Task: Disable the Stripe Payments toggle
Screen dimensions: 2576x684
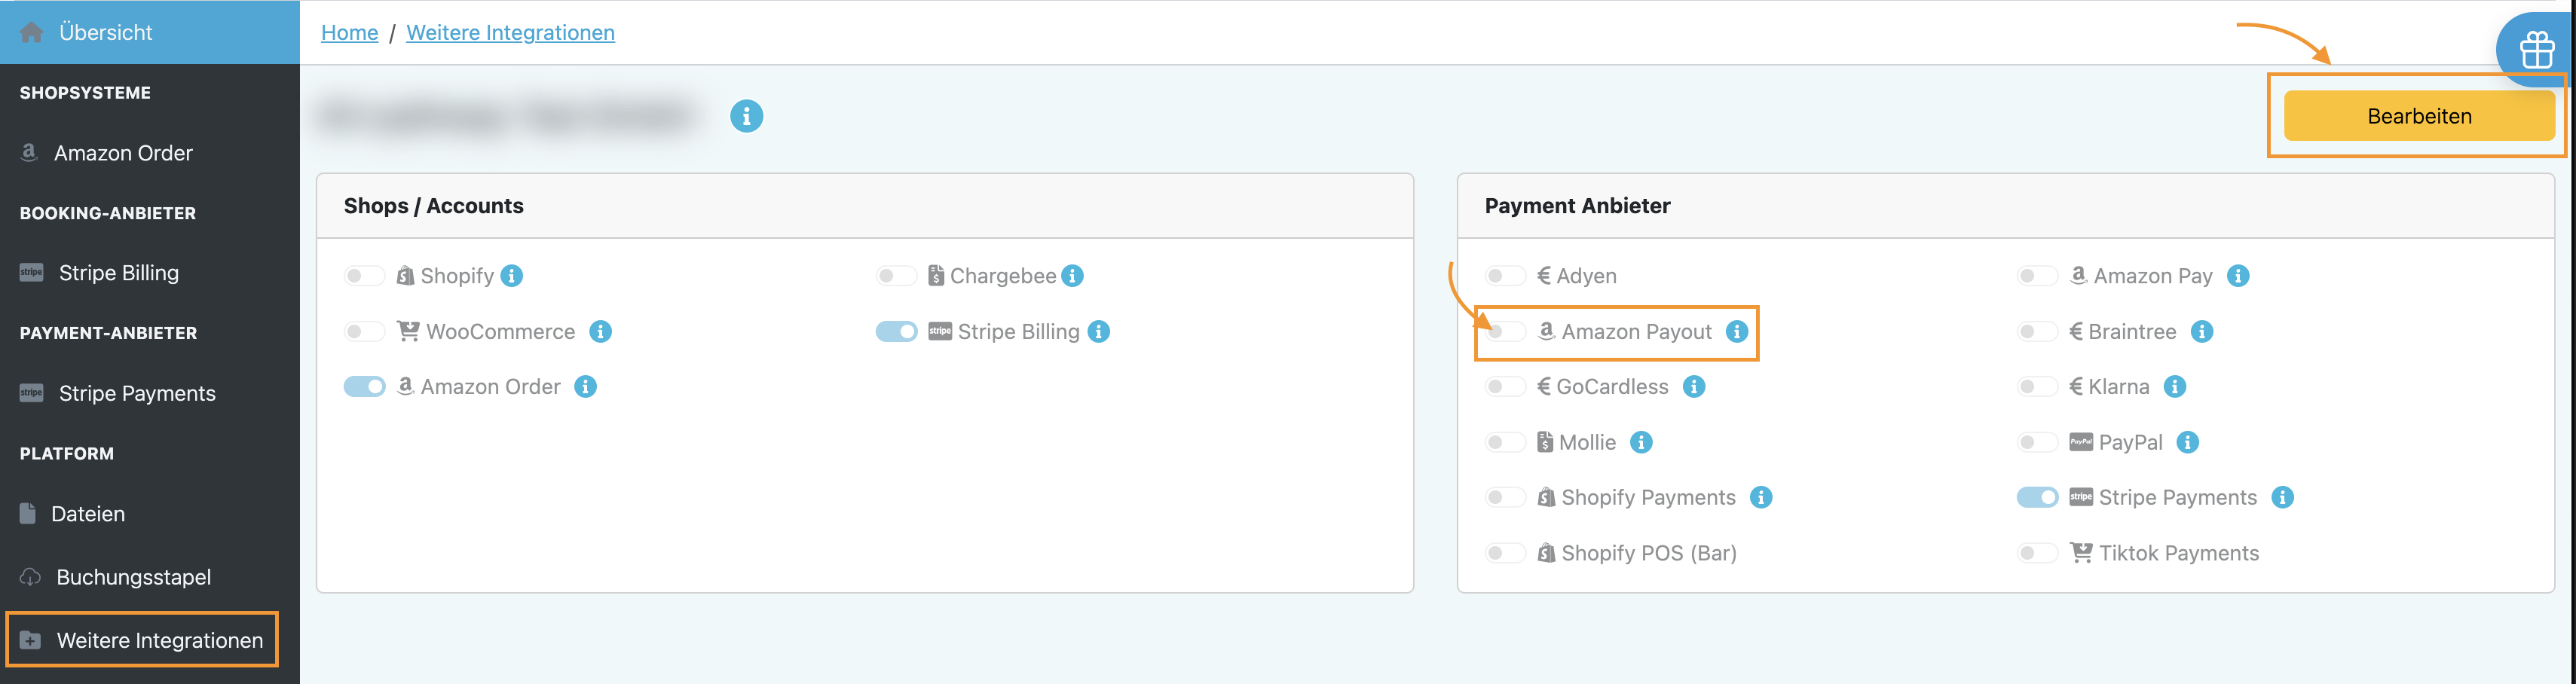Action: [2037, 497]
